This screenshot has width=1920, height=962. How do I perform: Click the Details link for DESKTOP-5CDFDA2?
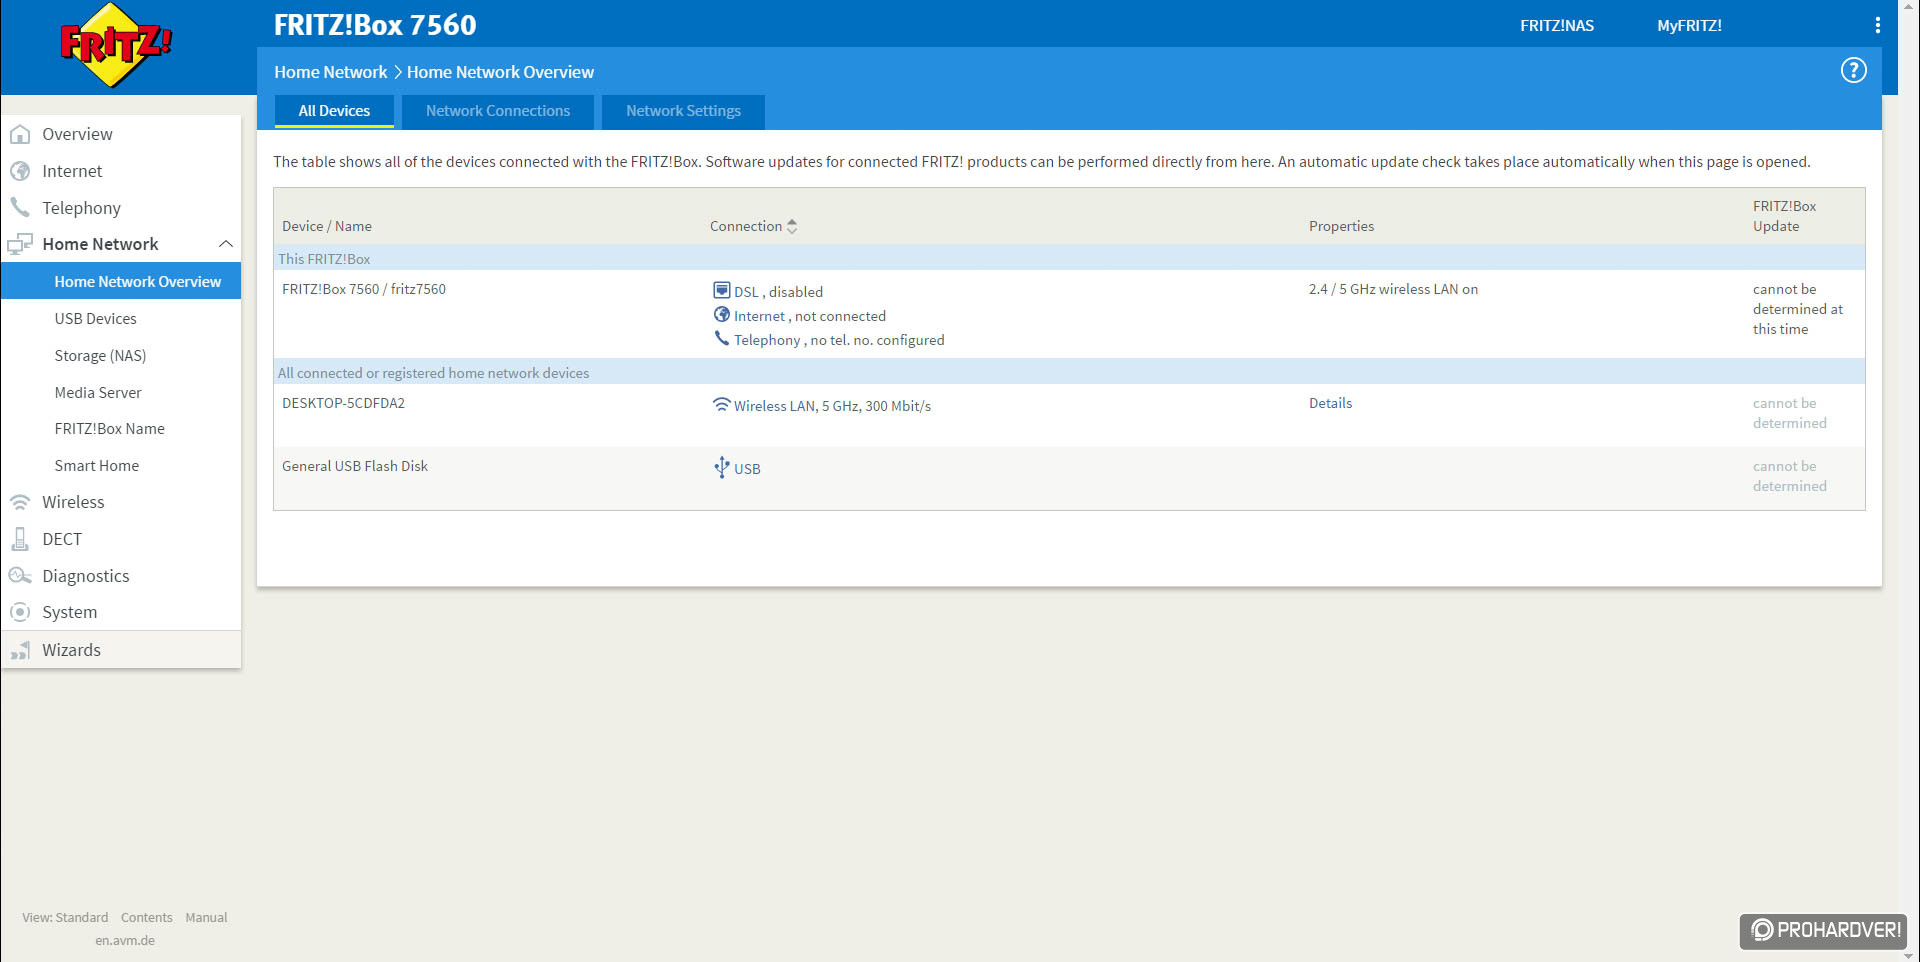[1330, 403]
